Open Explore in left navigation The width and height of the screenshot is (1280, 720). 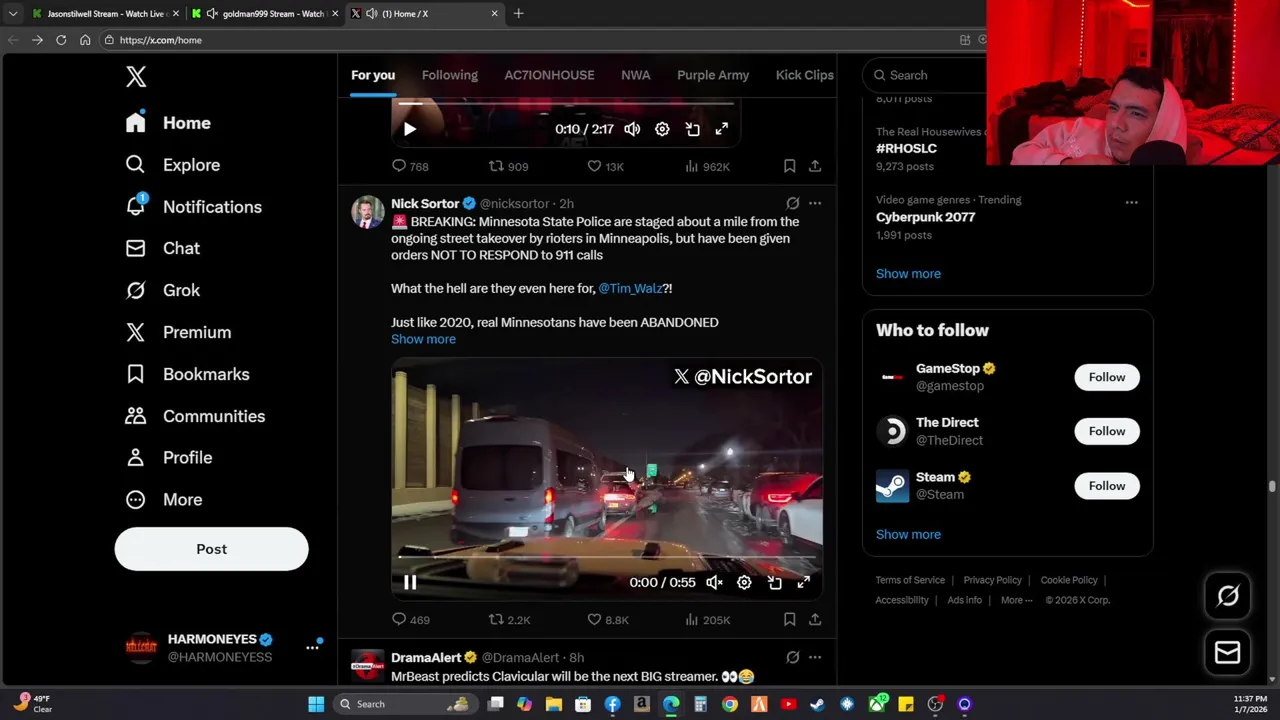173,165
